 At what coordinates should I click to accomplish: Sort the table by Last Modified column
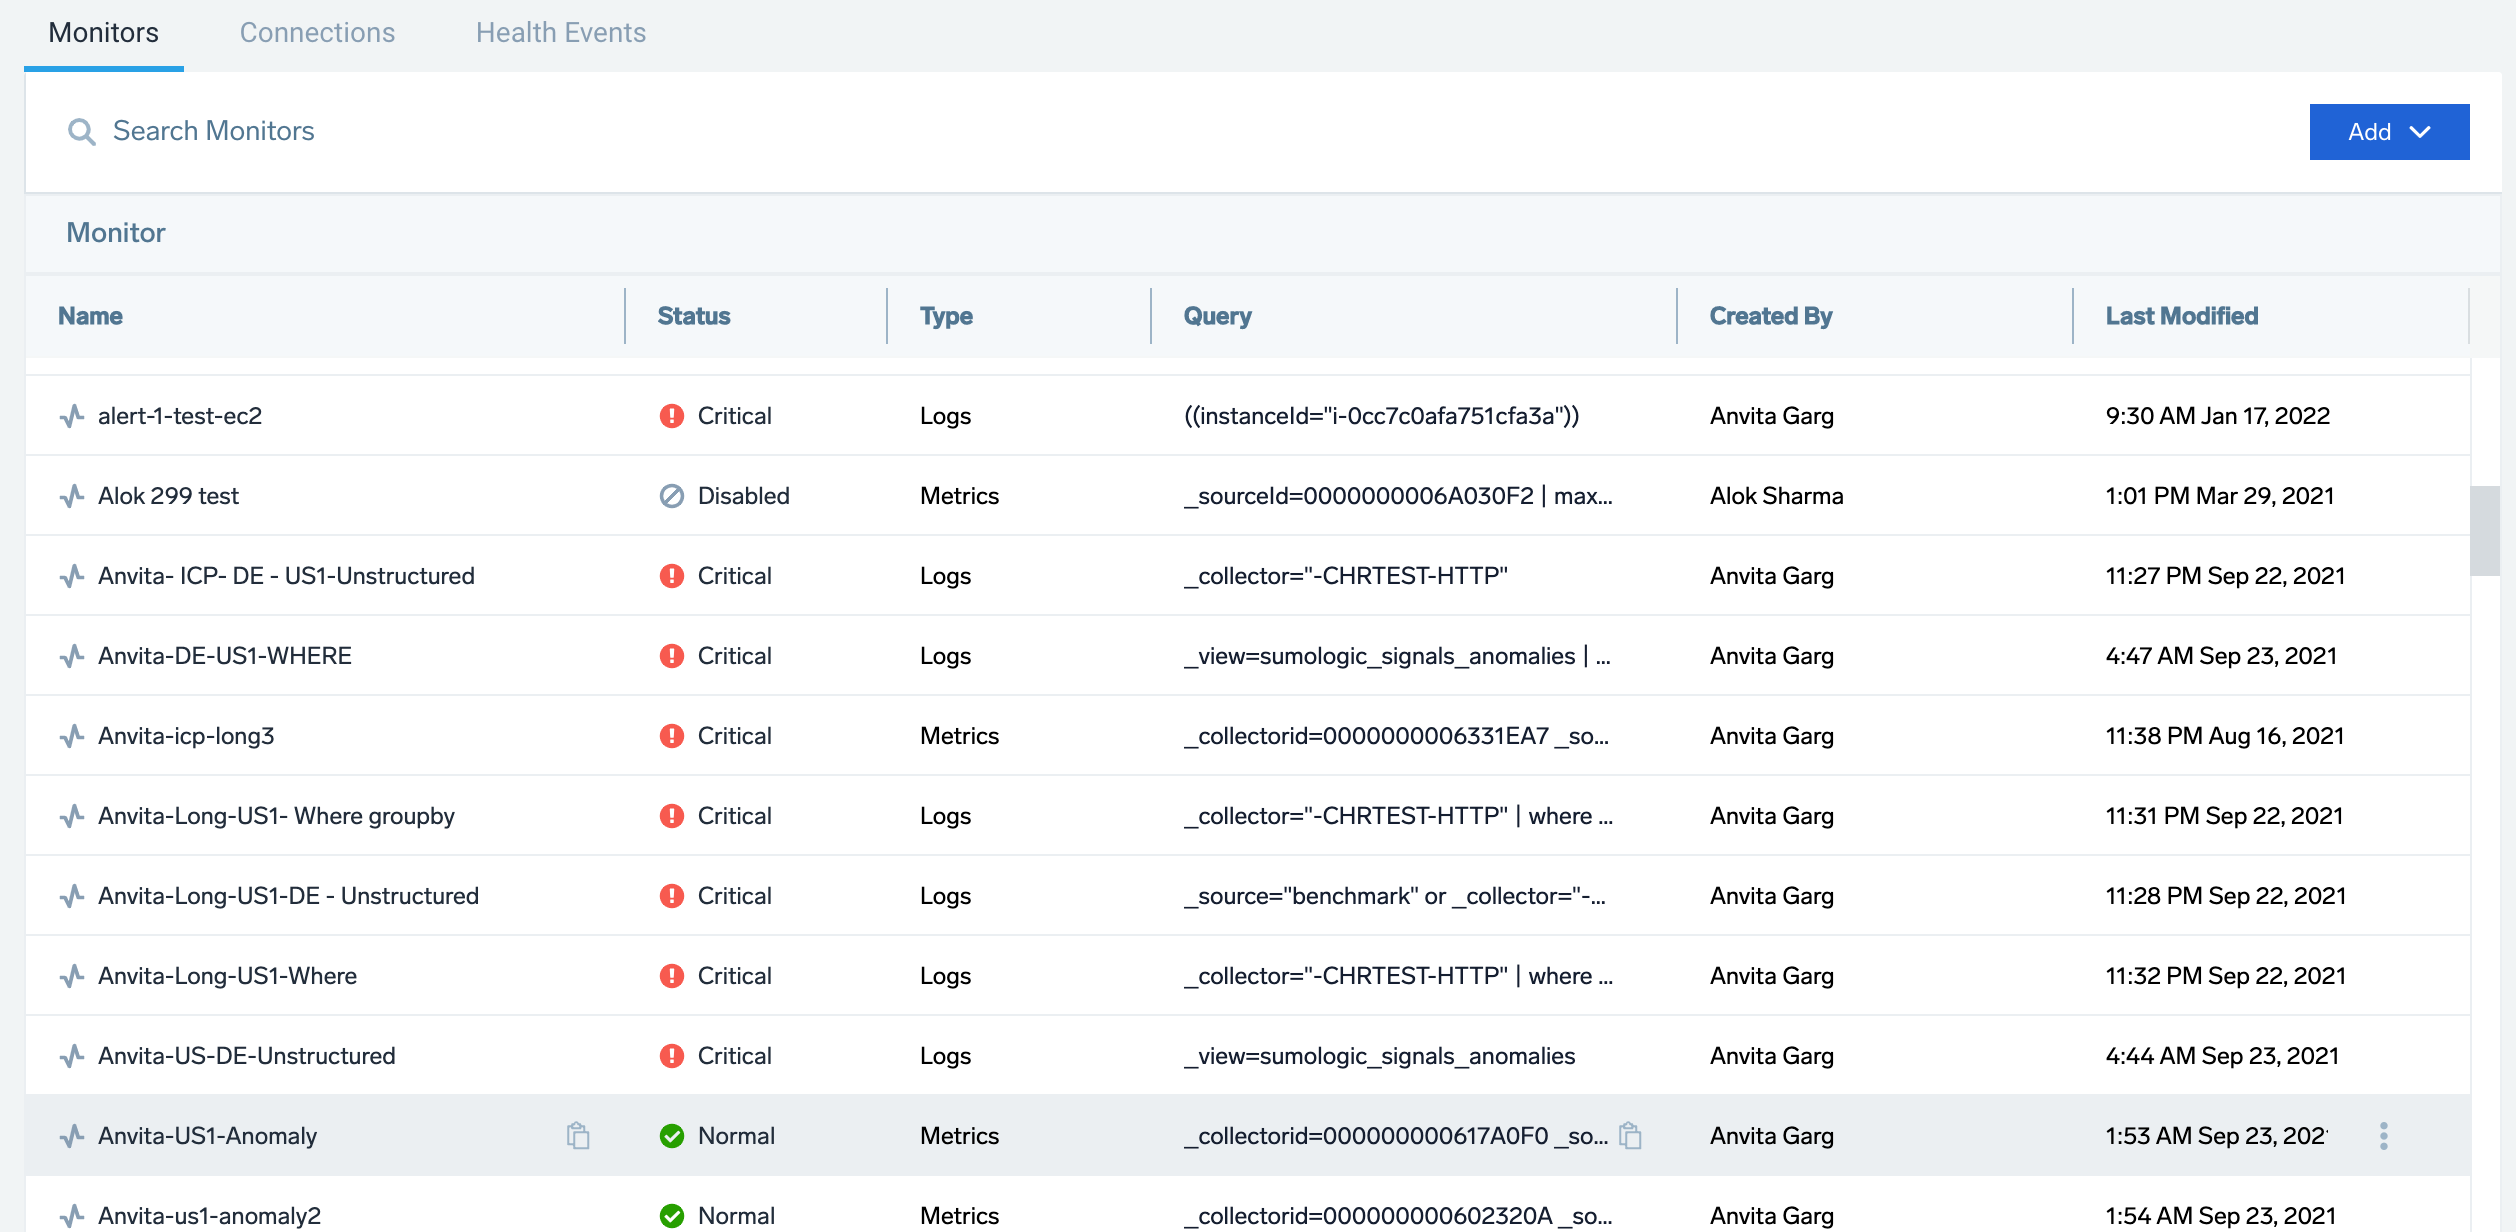coord(2180,315)
